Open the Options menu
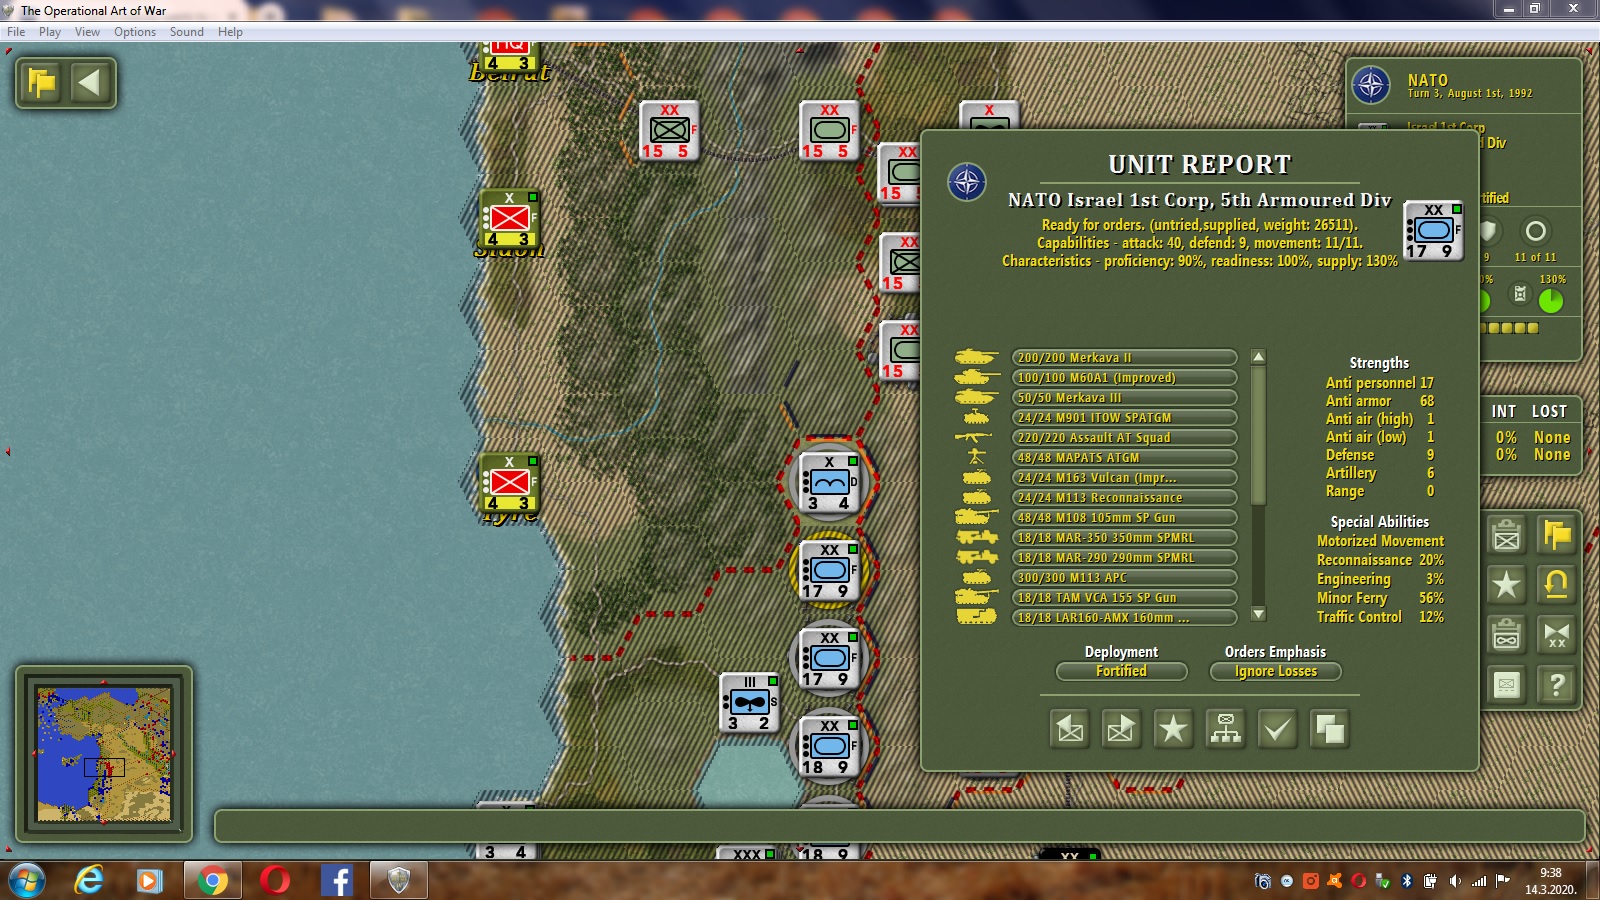 click(135, 32)
